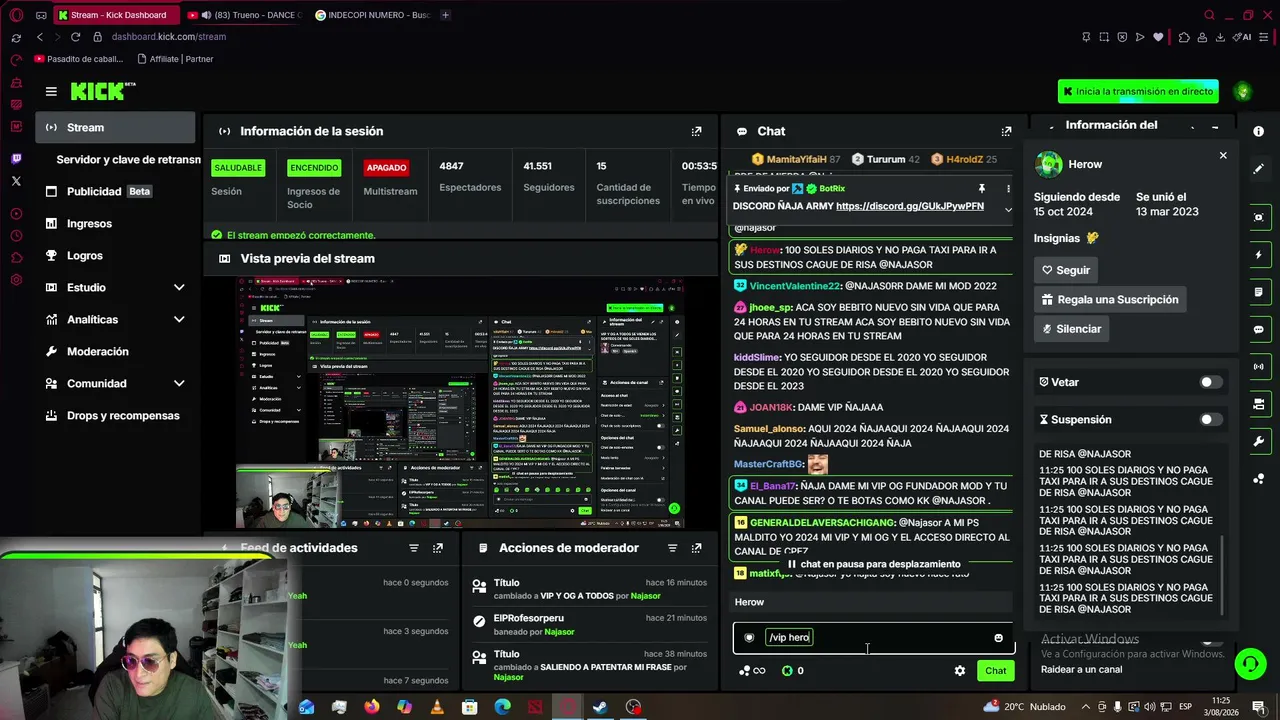Click Seguir in Herow's user card

coord(1066,270)
